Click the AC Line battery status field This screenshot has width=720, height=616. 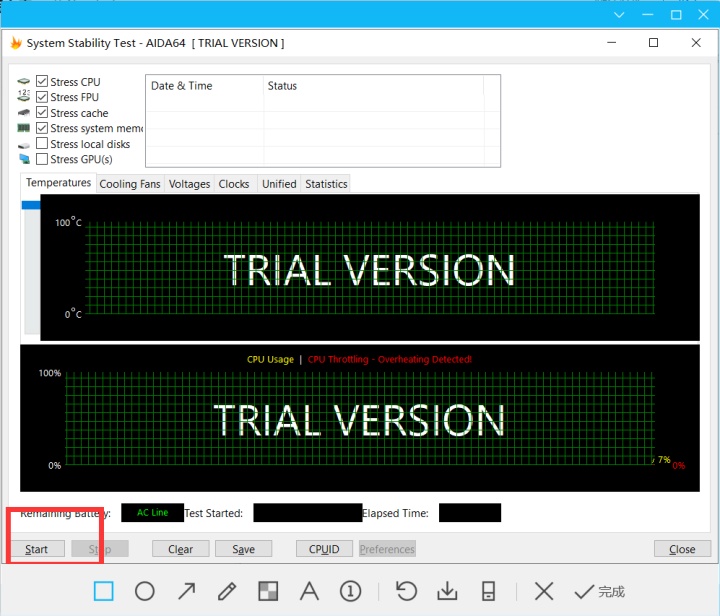click(152, 513)
